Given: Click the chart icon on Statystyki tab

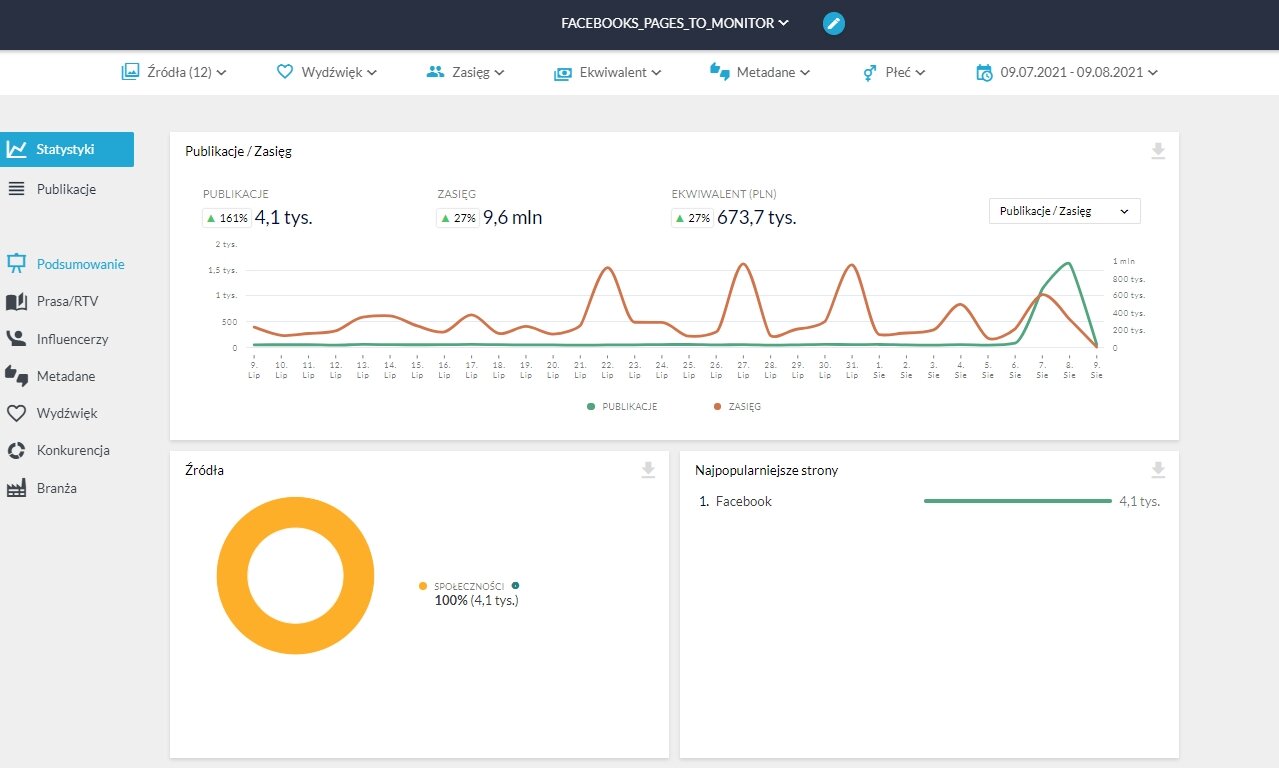Looking at the screenshot, I should tap(16, 149).
